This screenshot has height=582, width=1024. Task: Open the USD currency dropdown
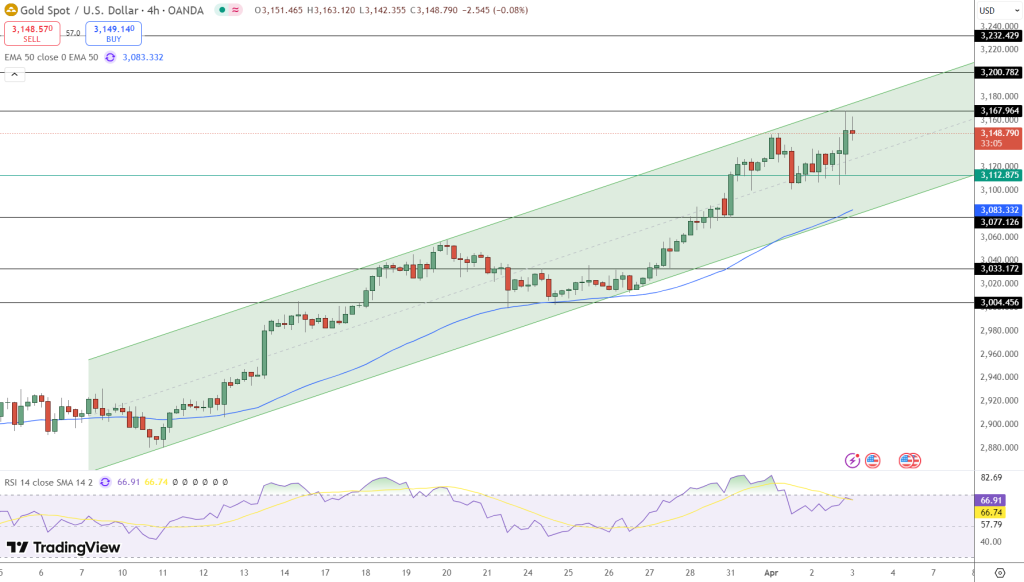[x=999, y=10]
